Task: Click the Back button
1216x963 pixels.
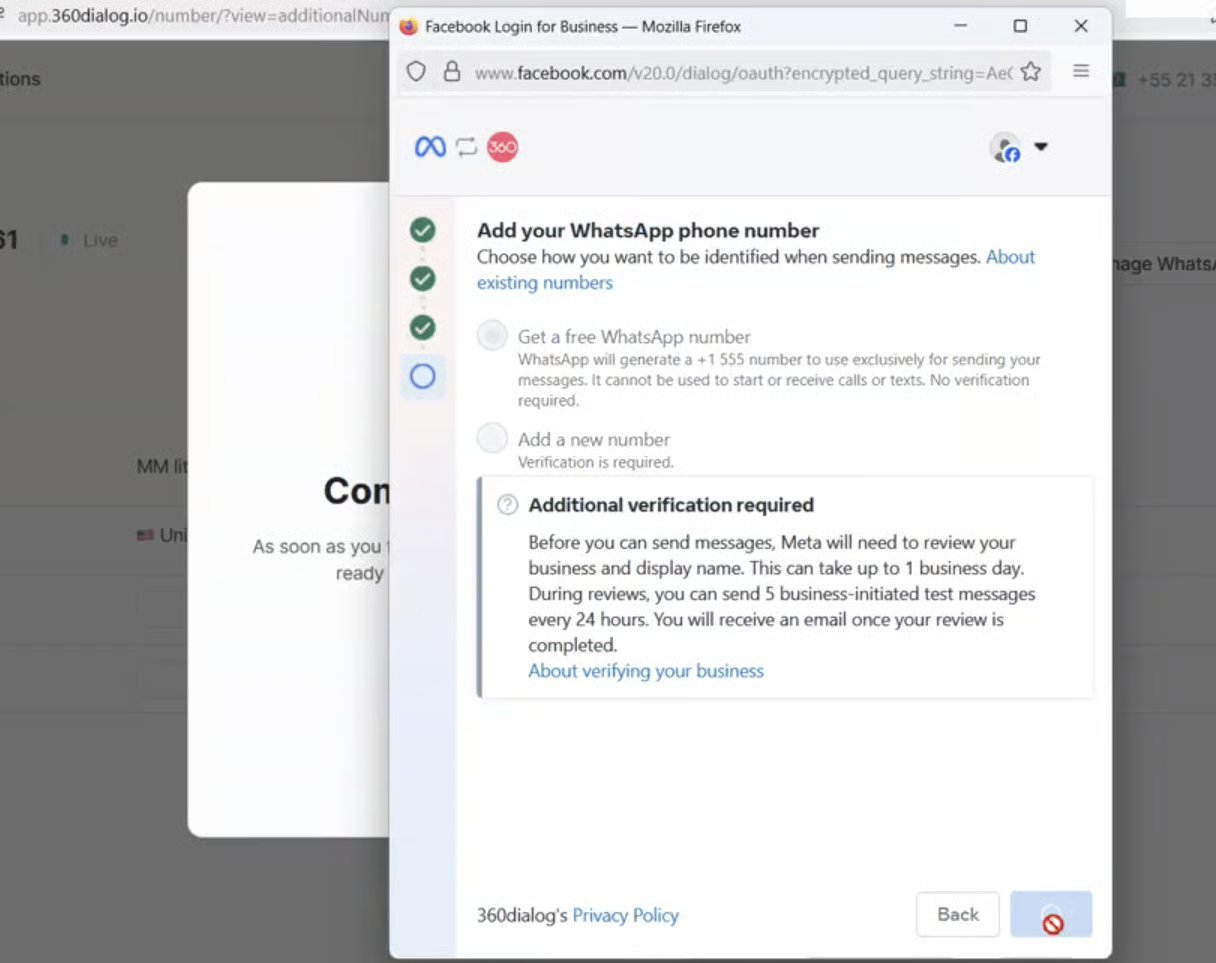Action: coord(958,914)
